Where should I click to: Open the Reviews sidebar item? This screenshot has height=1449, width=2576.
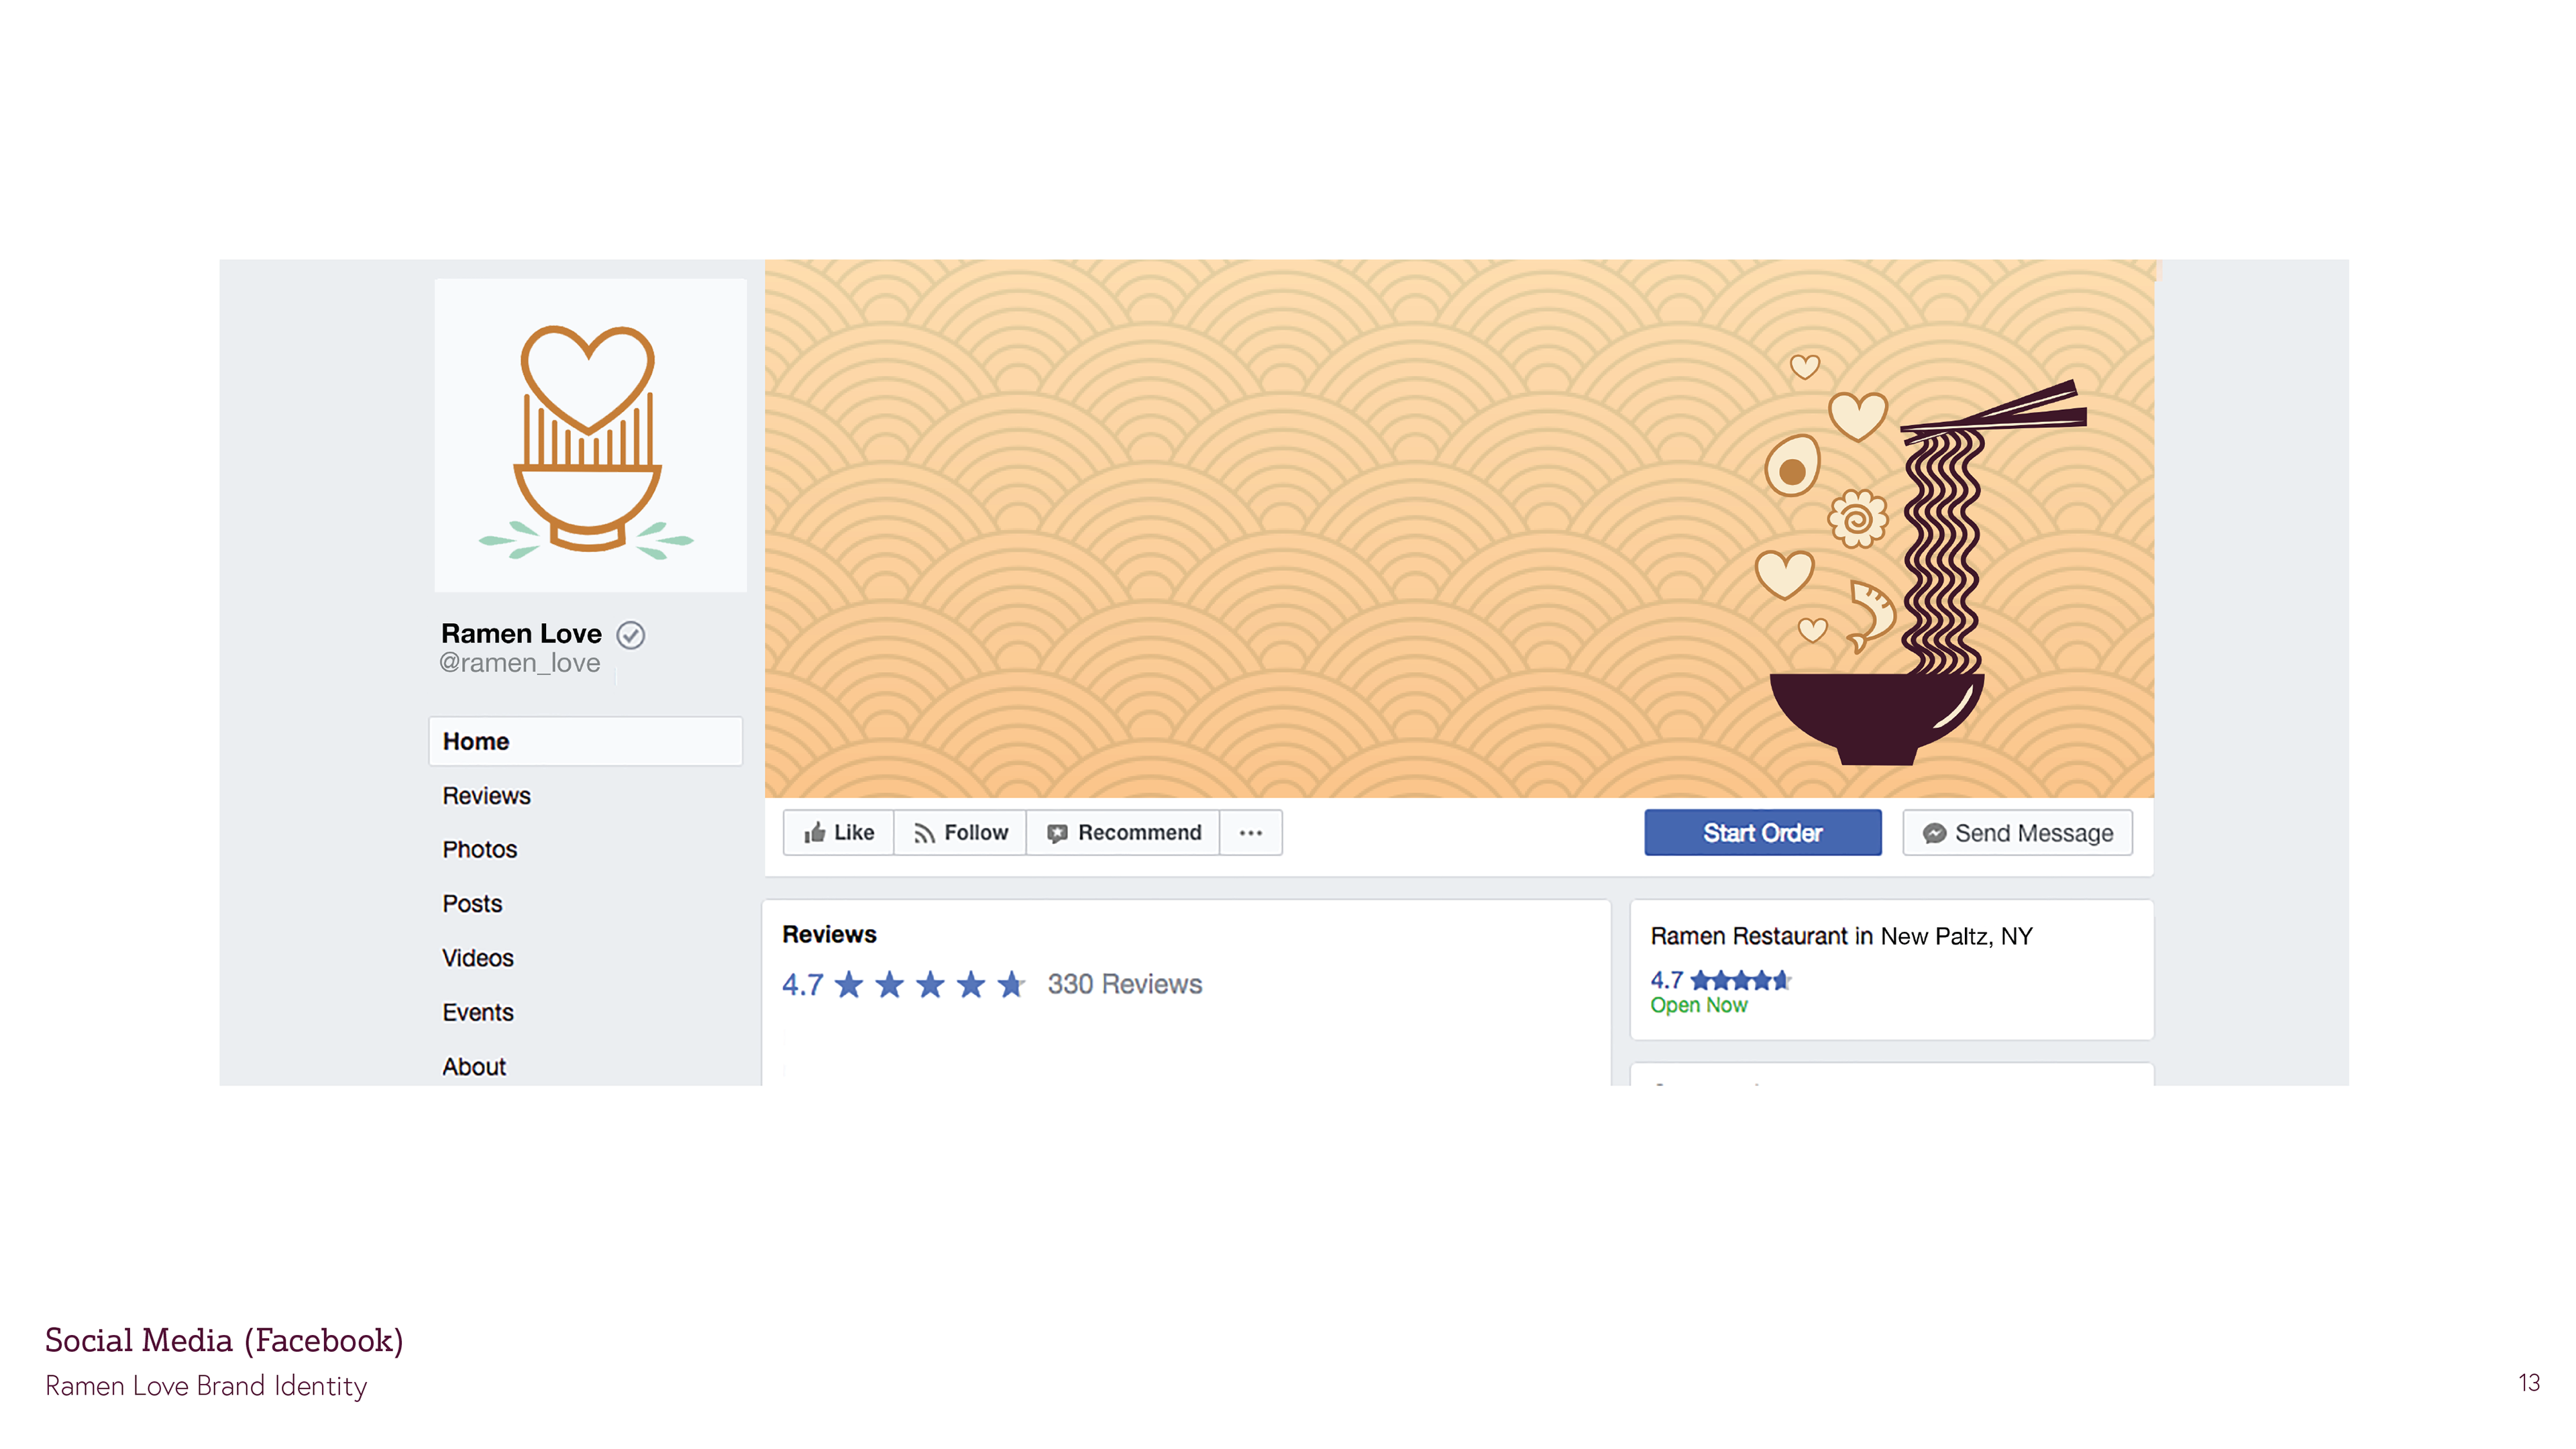click(x=486, y=795)
